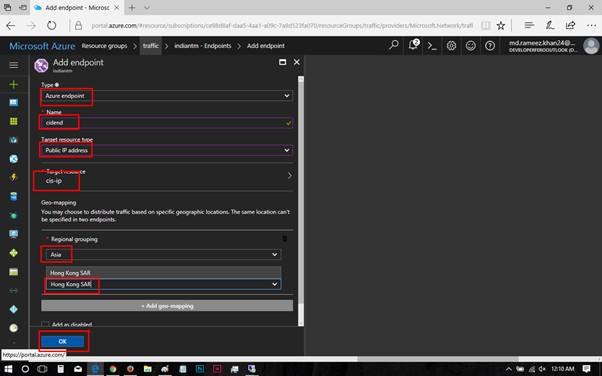Open Edge settings and more menu

pyautogui.click(x=591, y=25)
